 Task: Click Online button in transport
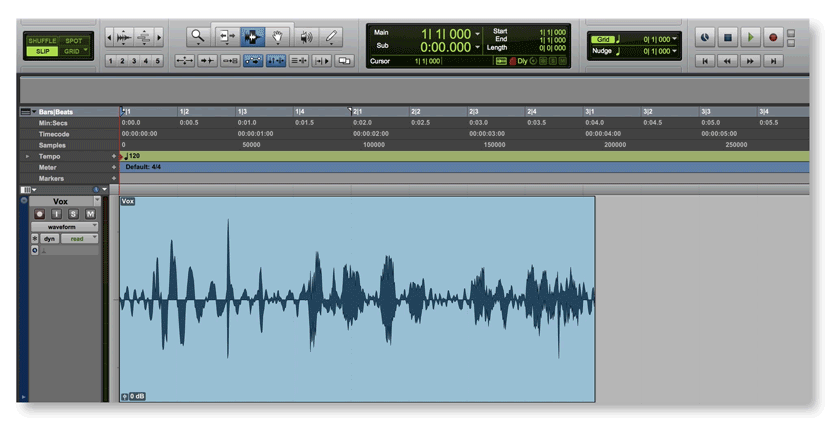click(x=705, y=37)
